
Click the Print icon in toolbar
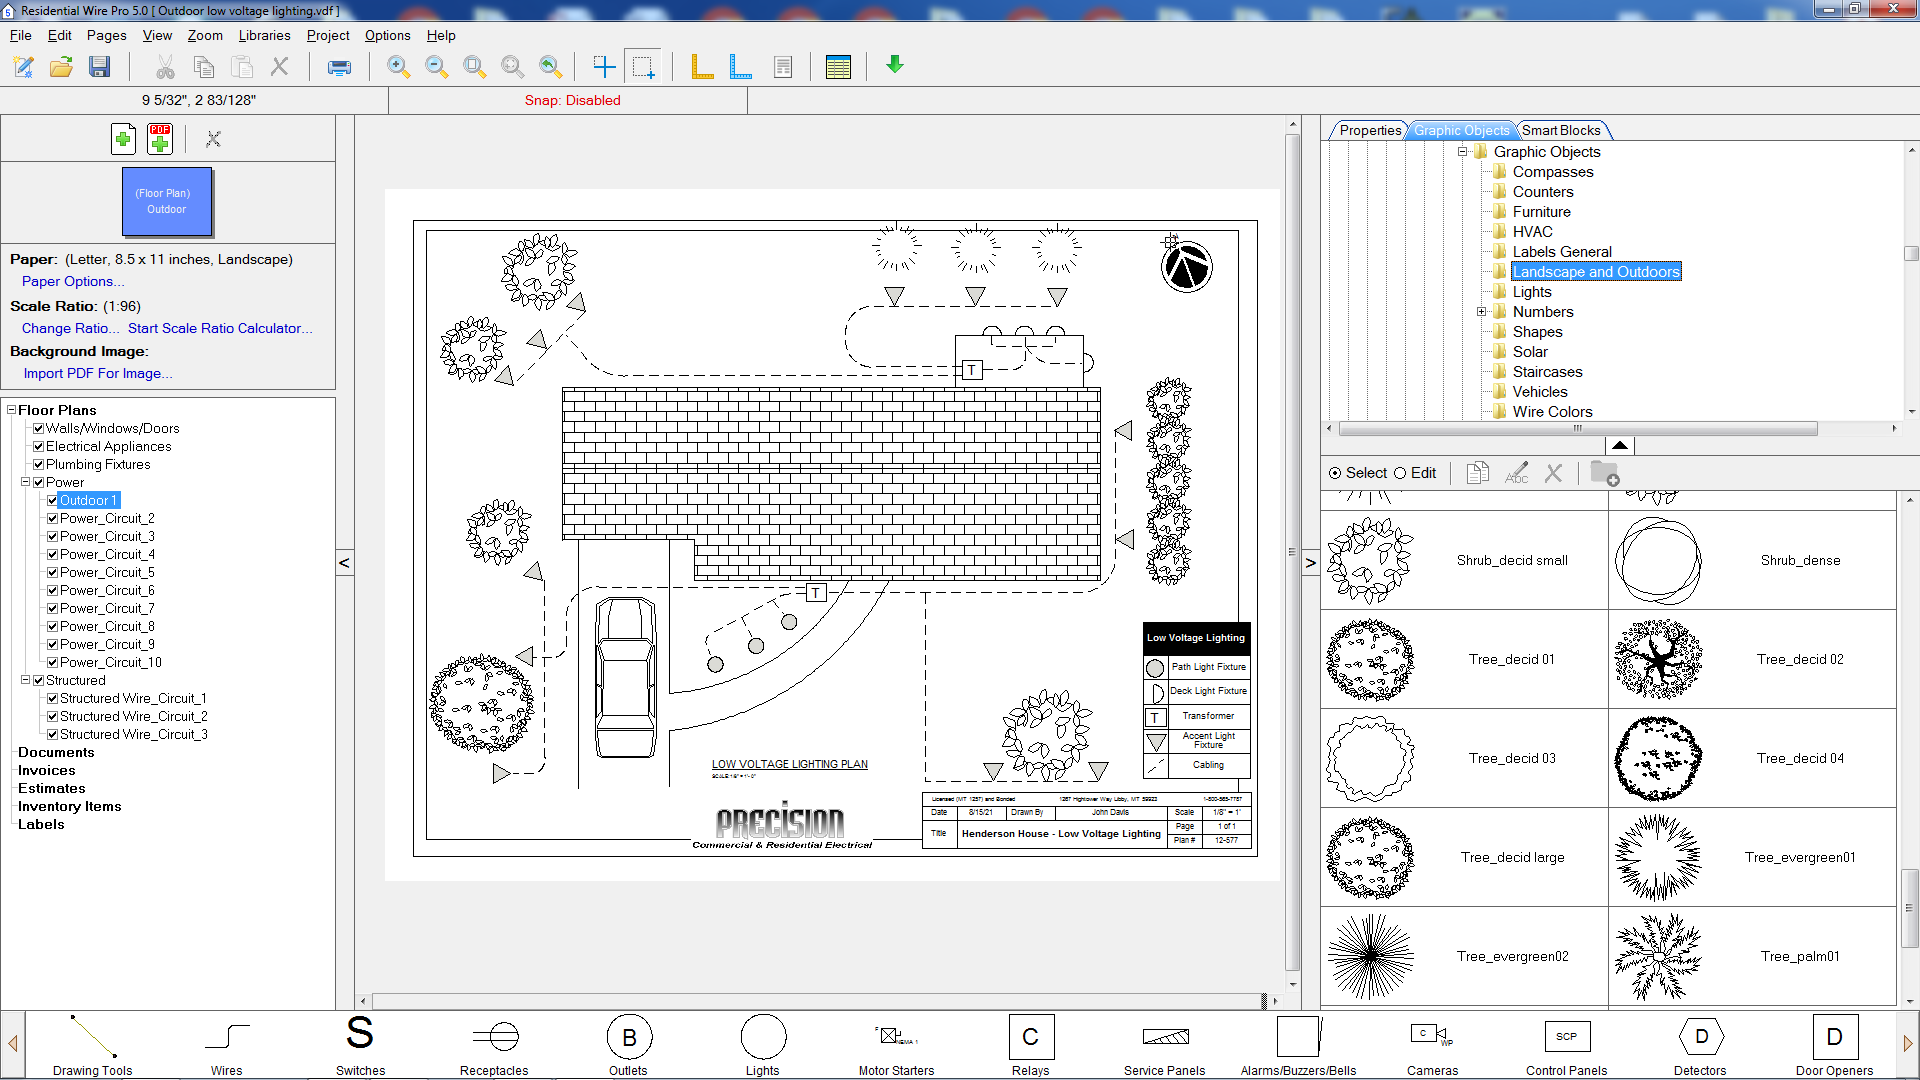pyautogui.click(x=339, y=67)
